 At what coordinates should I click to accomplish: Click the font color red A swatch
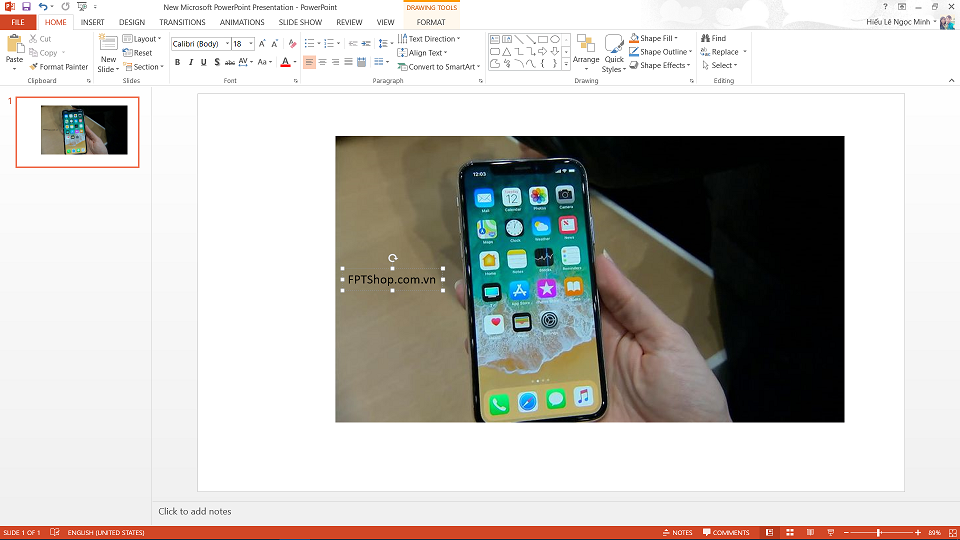click(285, 62)
